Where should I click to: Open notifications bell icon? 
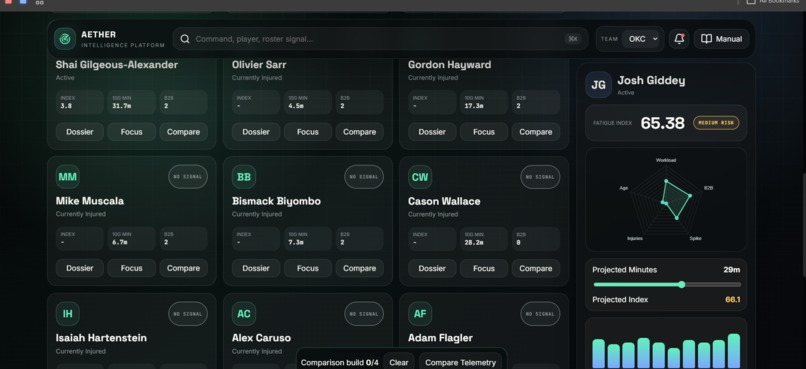point(679,39)
